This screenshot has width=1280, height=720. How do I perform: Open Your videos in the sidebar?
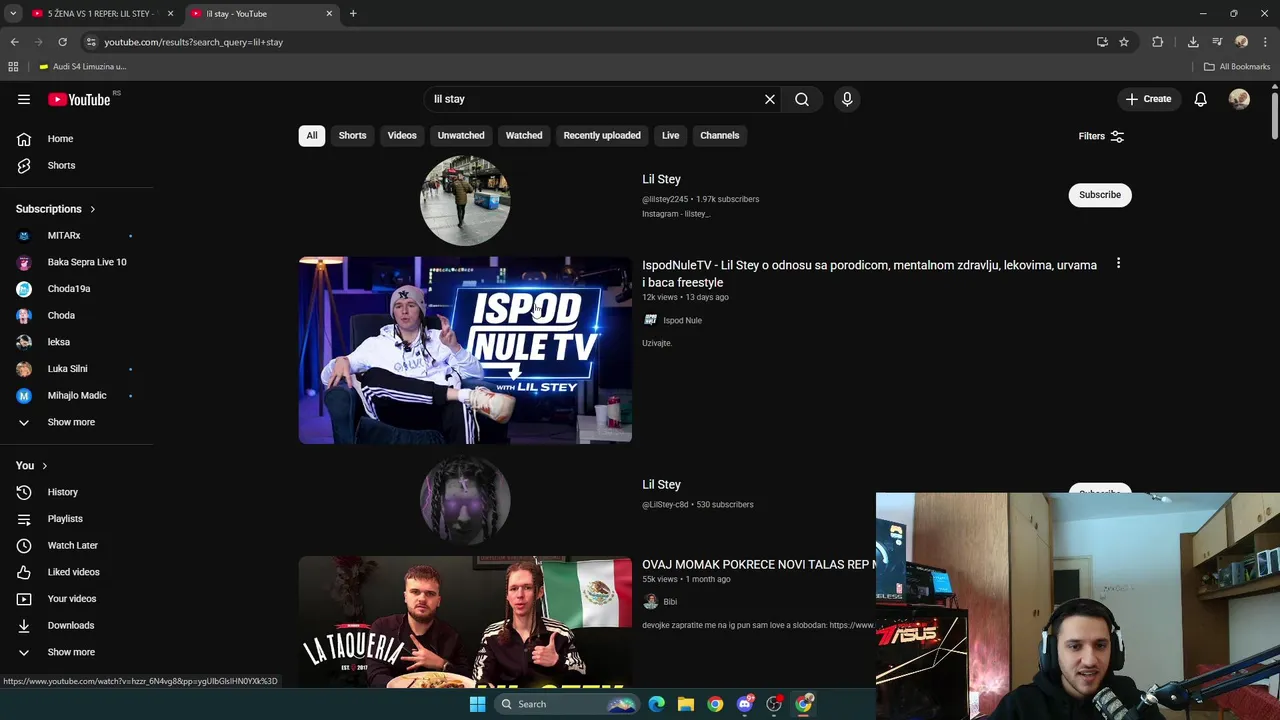point(77,599)
